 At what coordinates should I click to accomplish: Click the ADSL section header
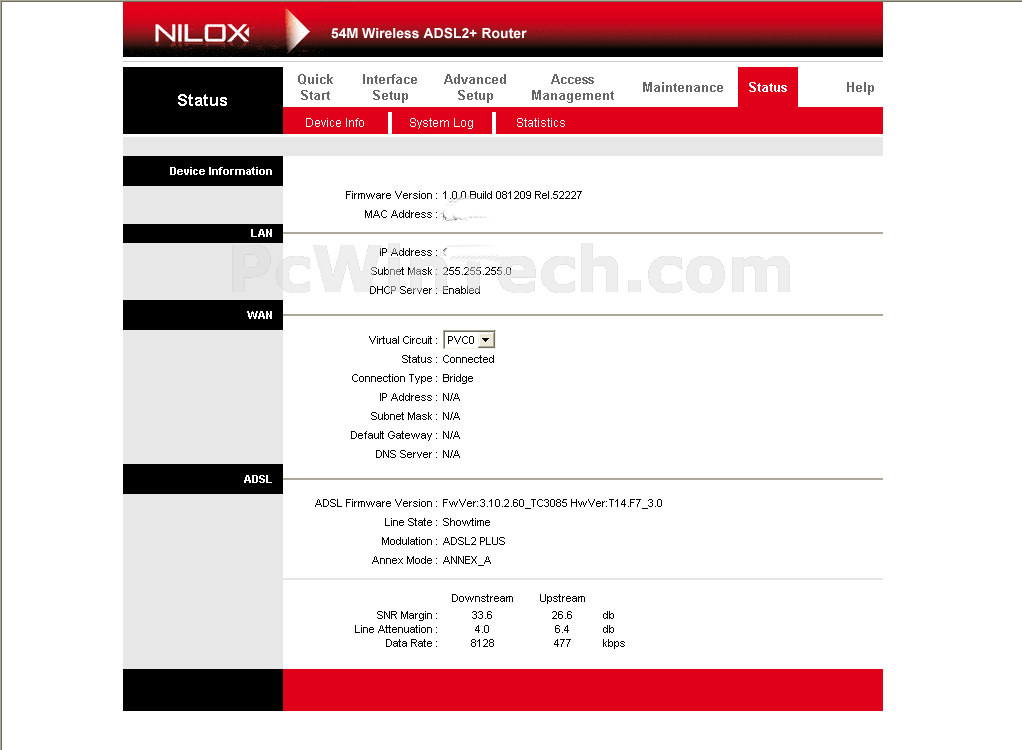pos(203,479)
